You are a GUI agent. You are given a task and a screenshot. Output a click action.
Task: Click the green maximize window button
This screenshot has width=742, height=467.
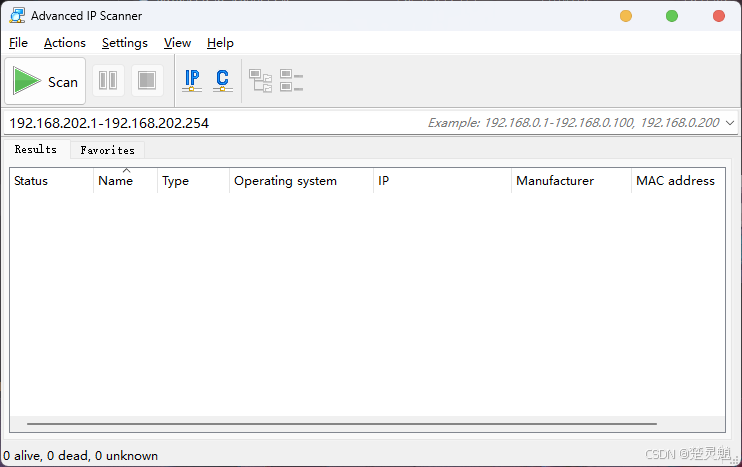[x=671, y=16]
